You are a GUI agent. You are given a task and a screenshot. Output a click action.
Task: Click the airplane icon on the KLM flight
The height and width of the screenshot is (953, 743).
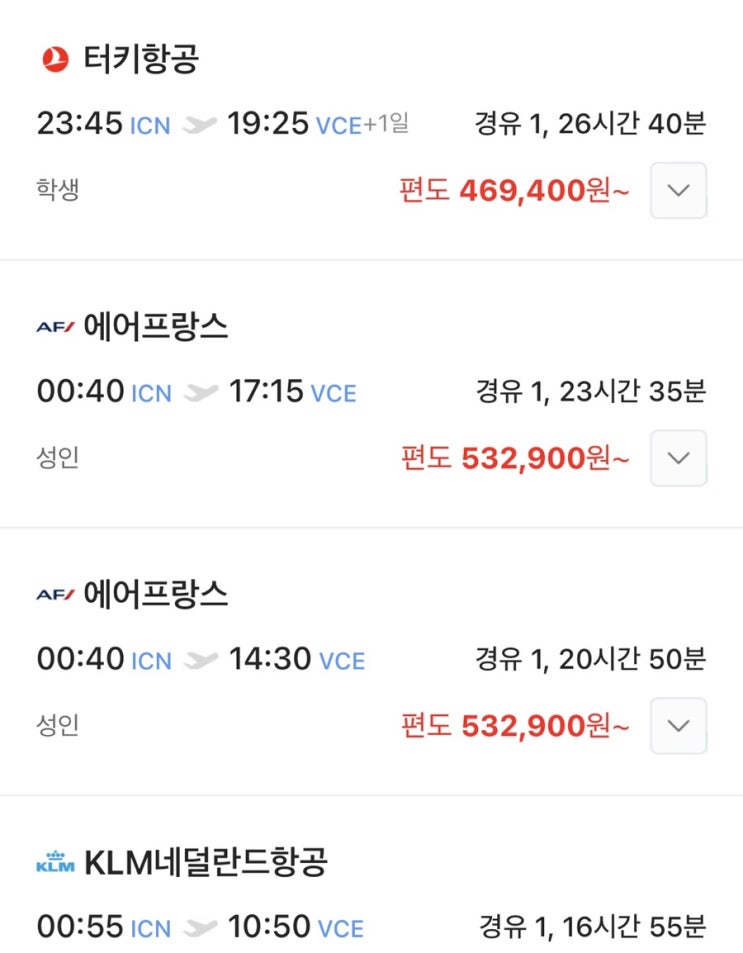(200, 929)
